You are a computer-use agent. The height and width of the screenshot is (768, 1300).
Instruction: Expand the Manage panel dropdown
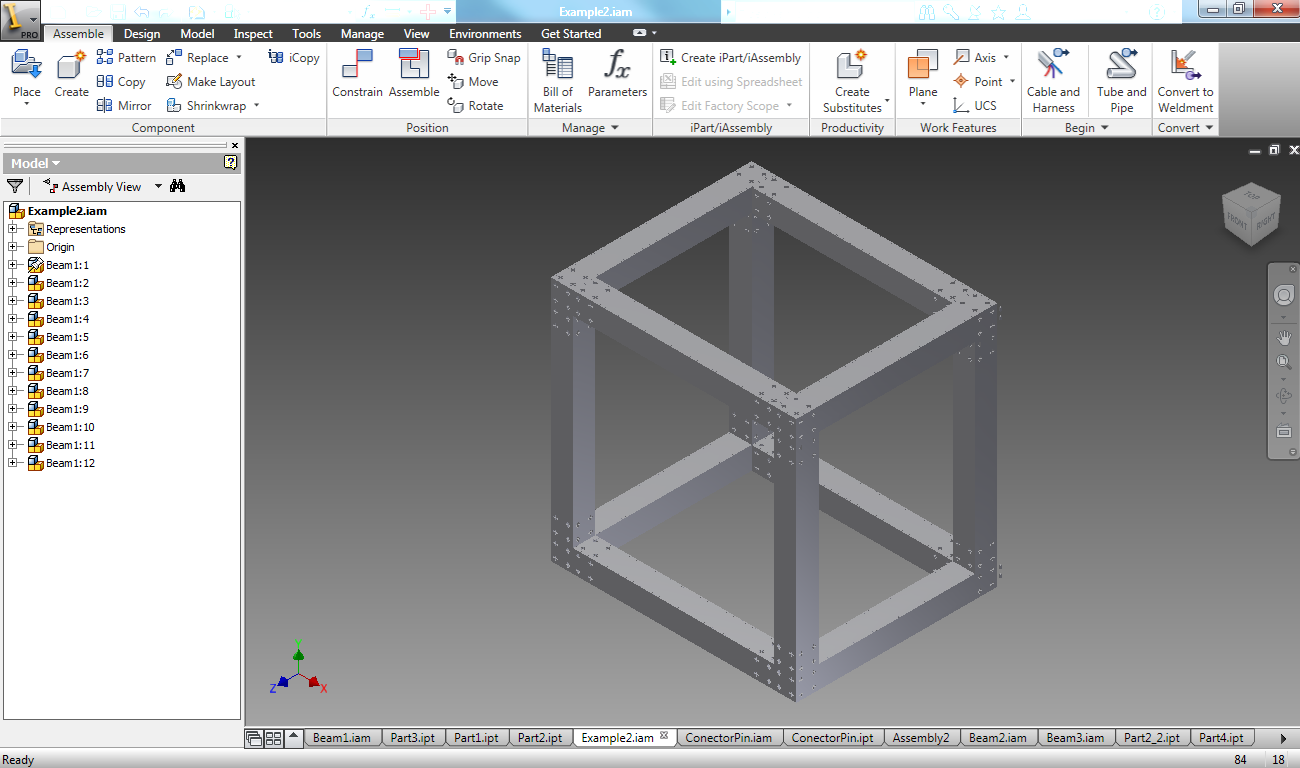pyautogui.click(x=614, y=128)
